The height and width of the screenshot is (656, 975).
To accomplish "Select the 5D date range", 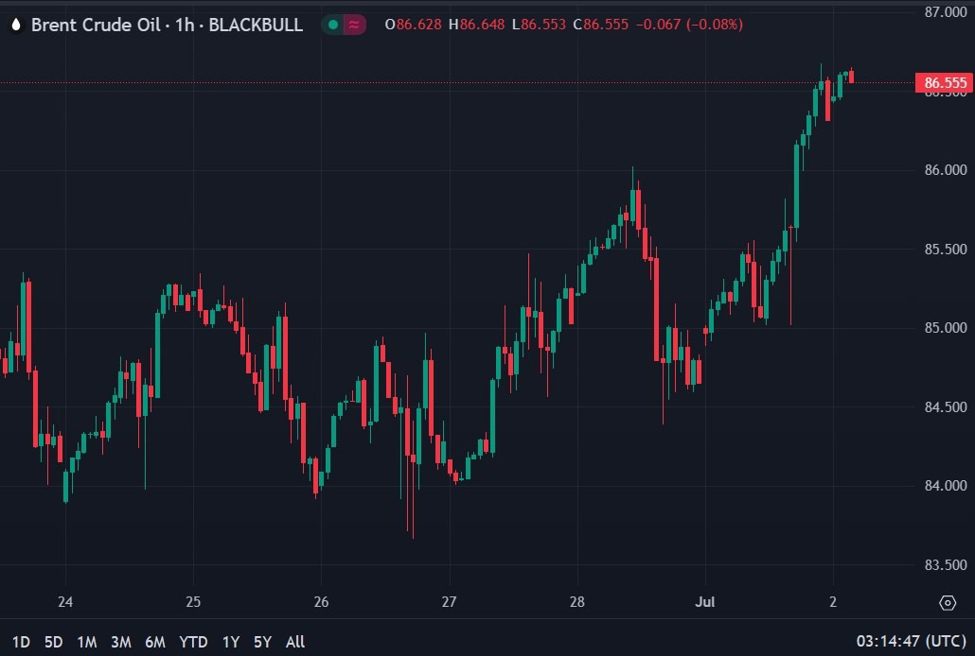I will (54, 642).
